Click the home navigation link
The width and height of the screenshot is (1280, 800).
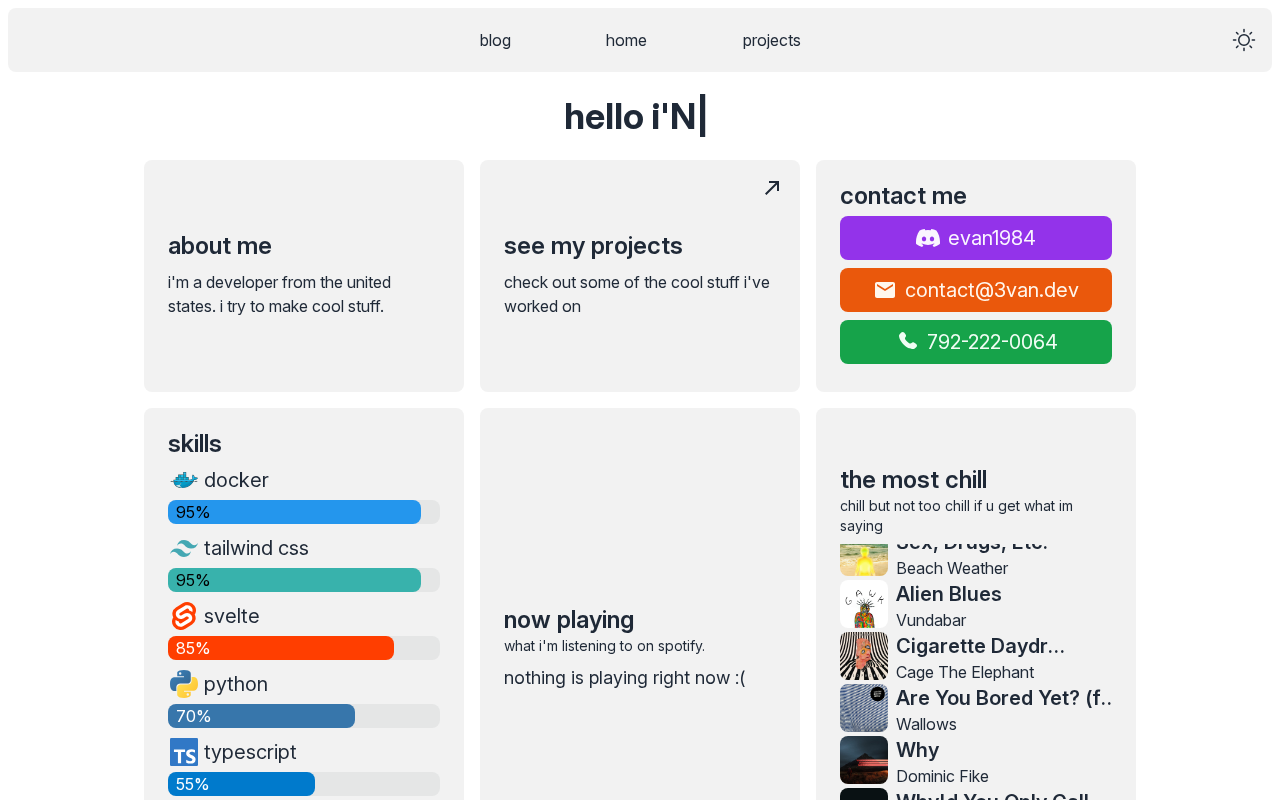click(626, 40)
